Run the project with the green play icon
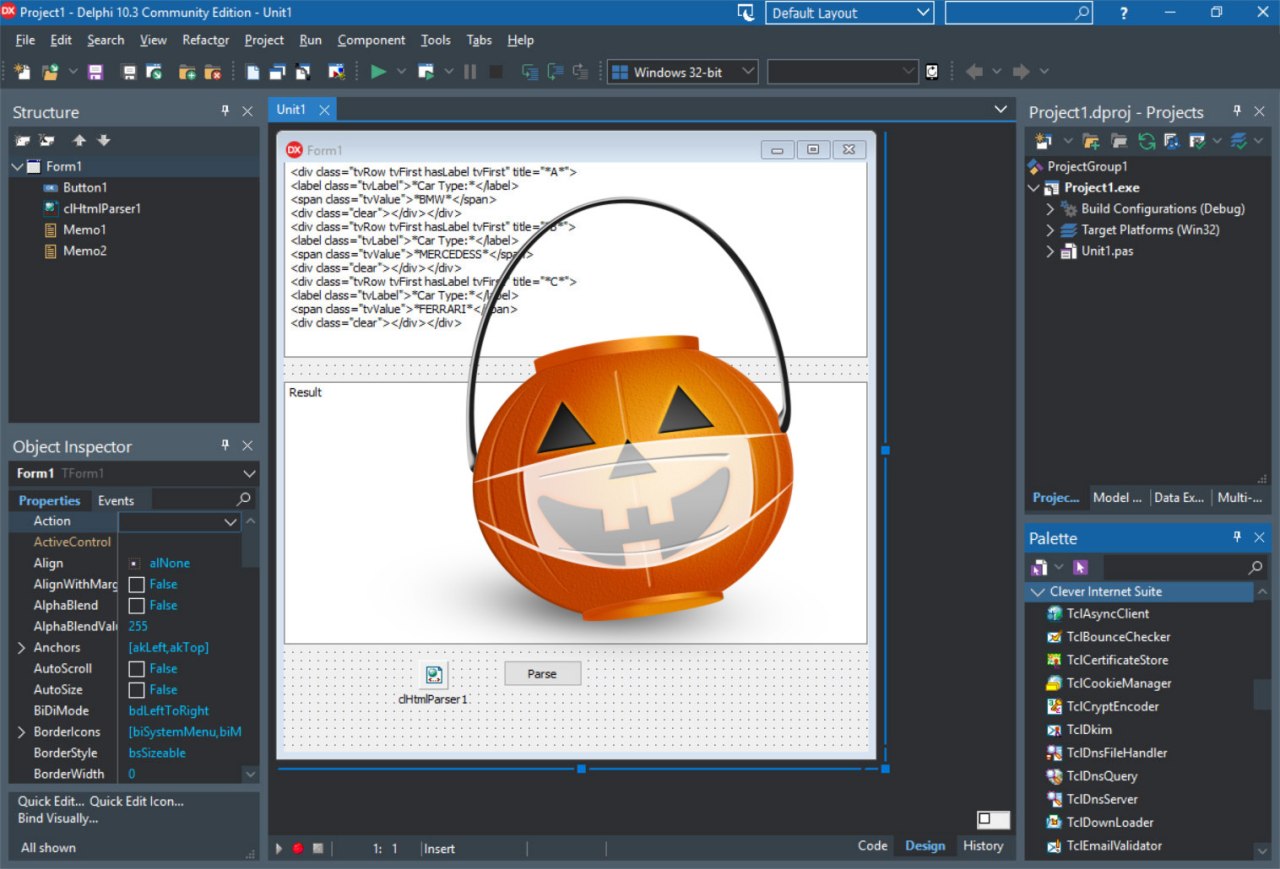1280x869 pixels. [x=378, y=72]
